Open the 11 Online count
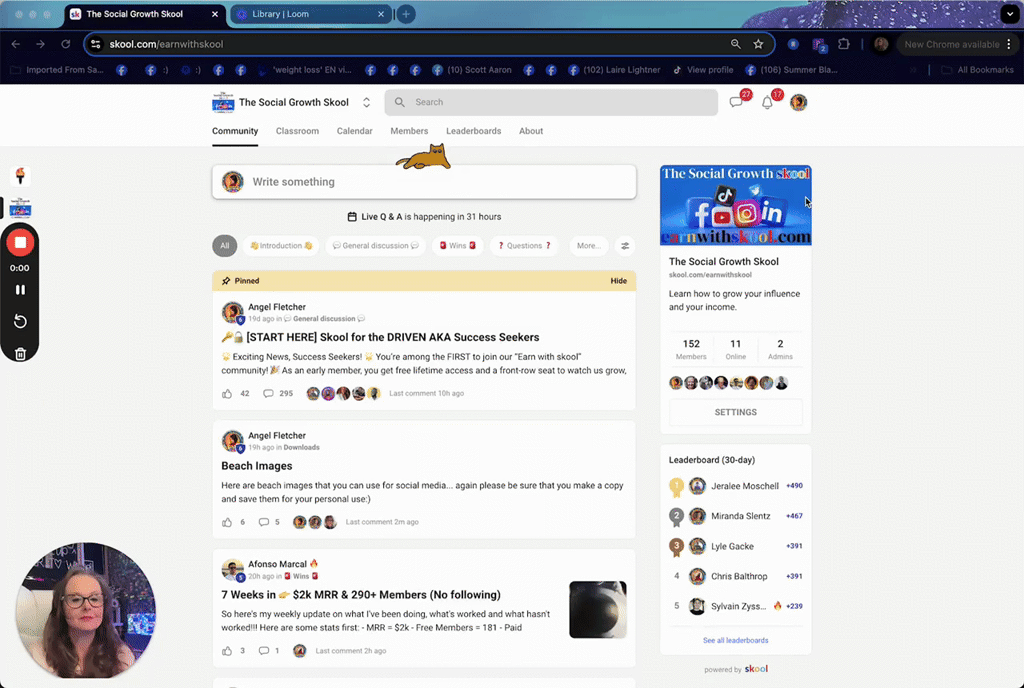Screen dimensions: 1024x688 point(735,349)
